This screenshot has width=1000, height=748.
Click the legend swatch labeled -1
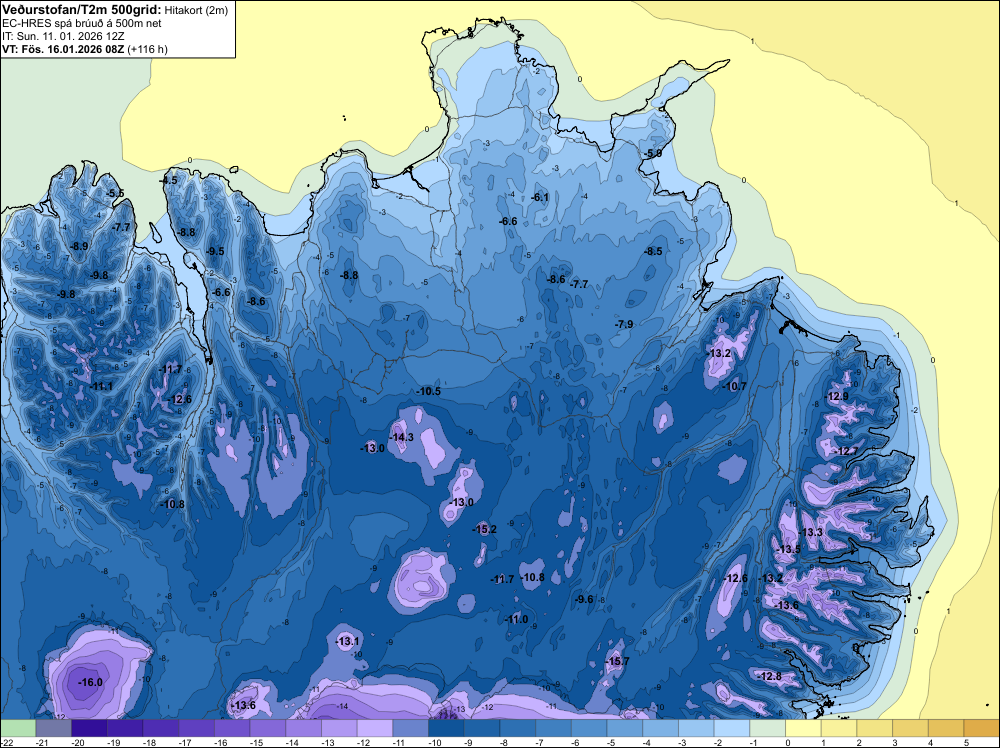coord(768,728)
